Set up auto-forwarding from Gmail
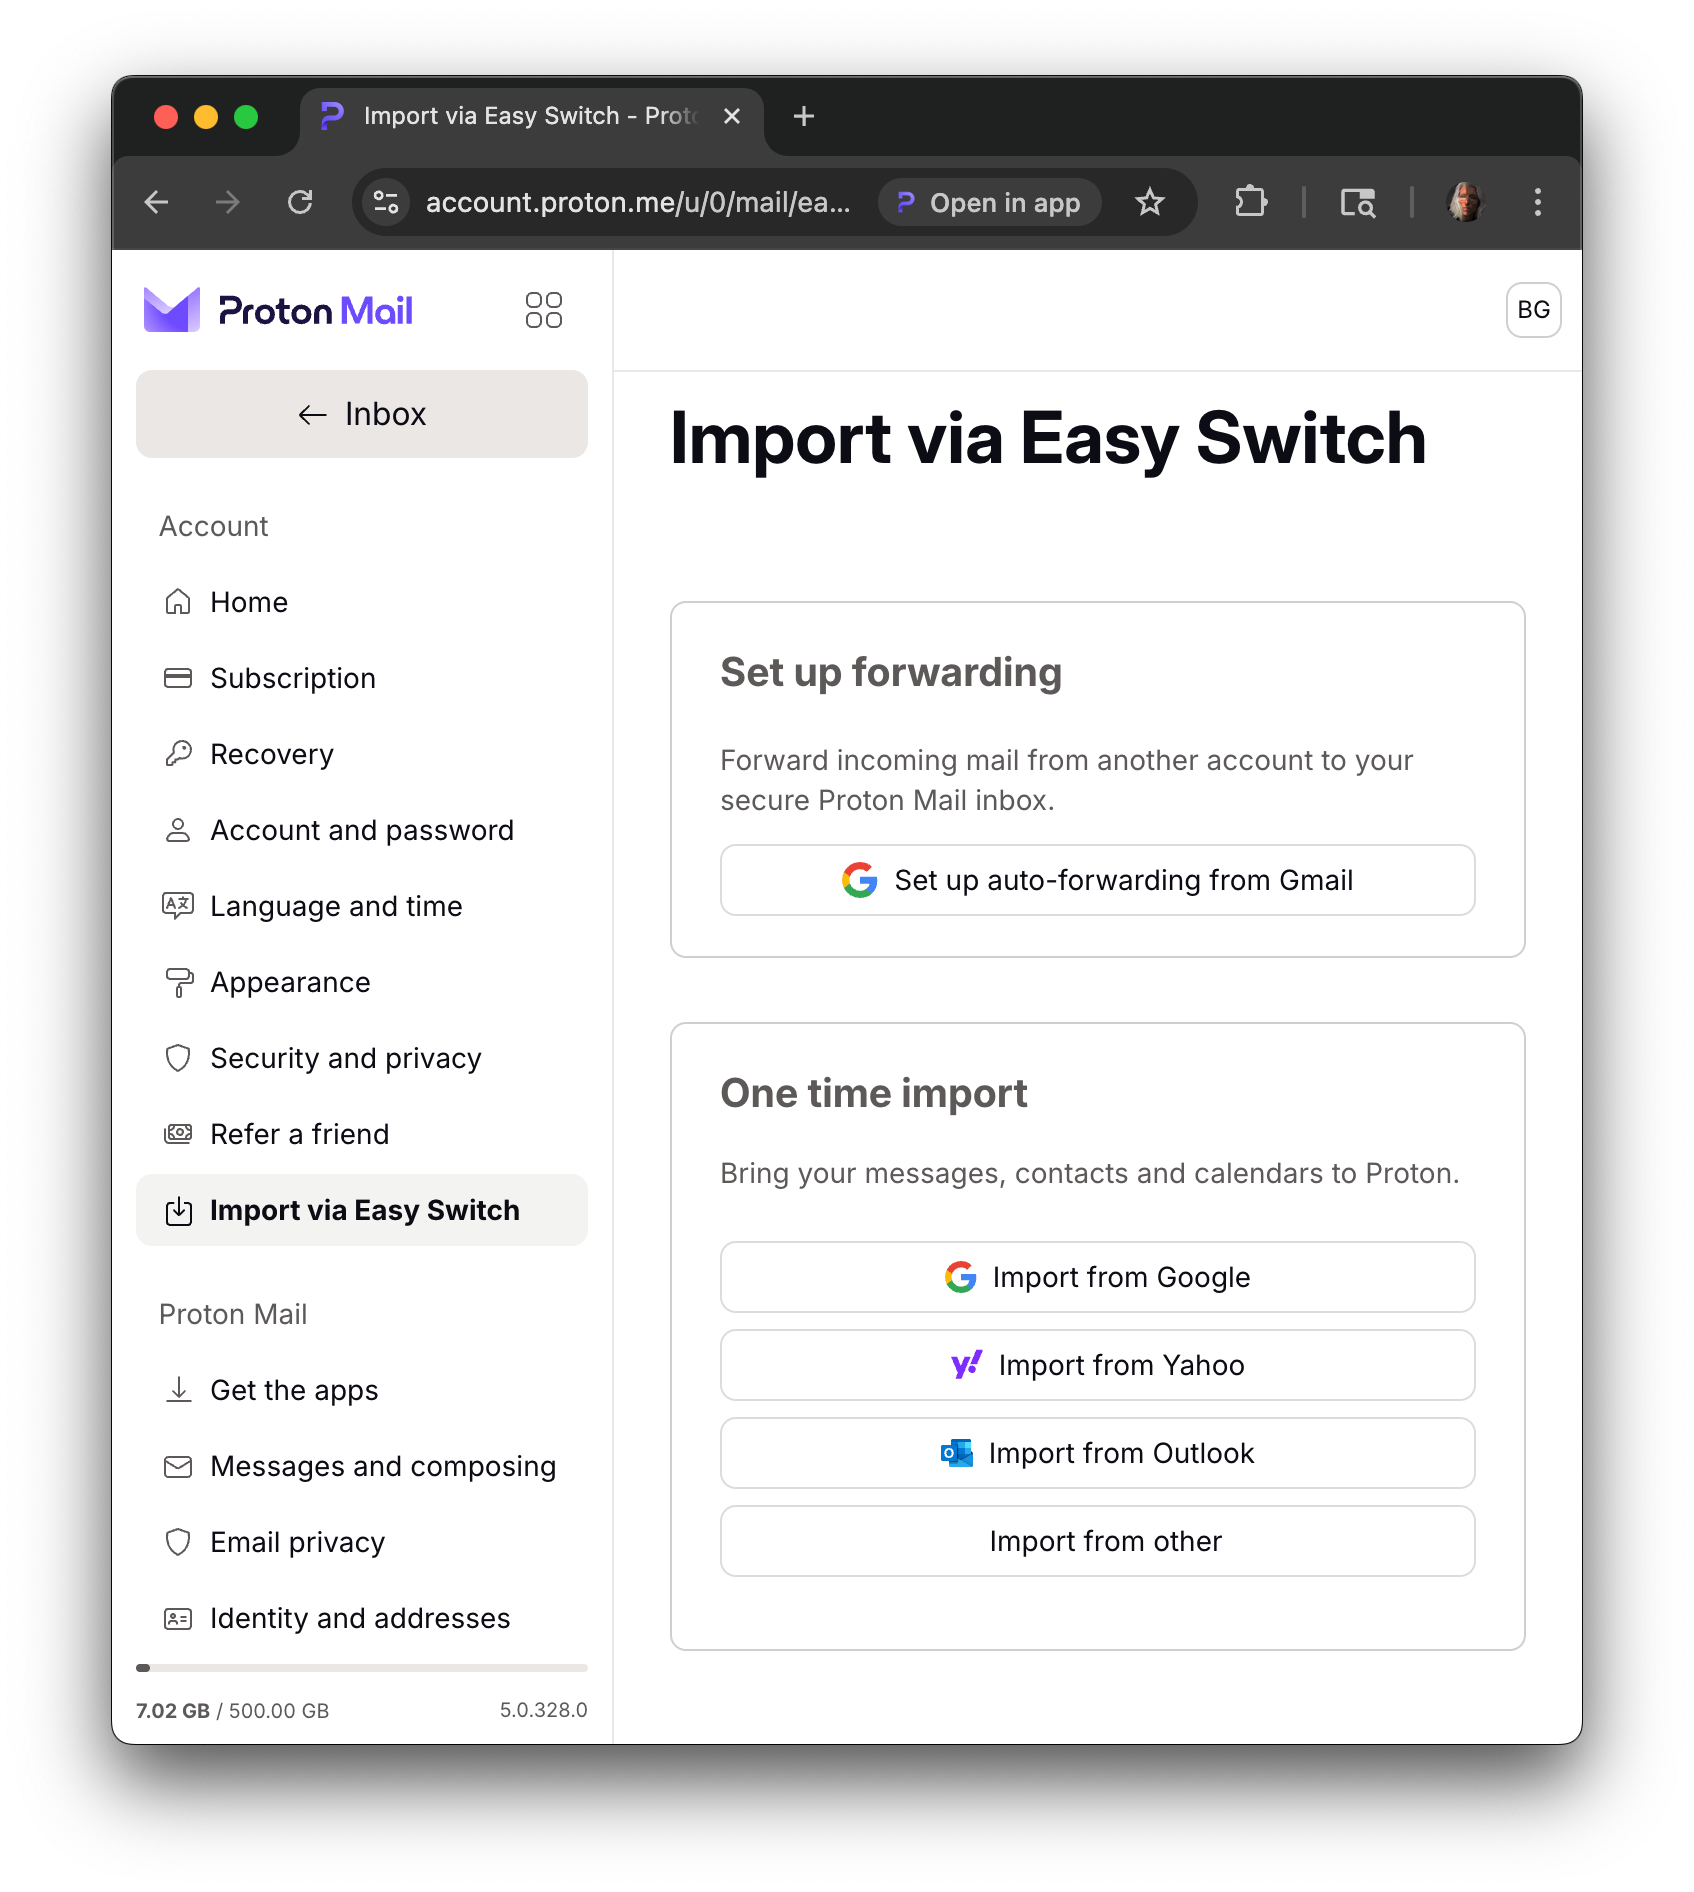 [1097, 880]
